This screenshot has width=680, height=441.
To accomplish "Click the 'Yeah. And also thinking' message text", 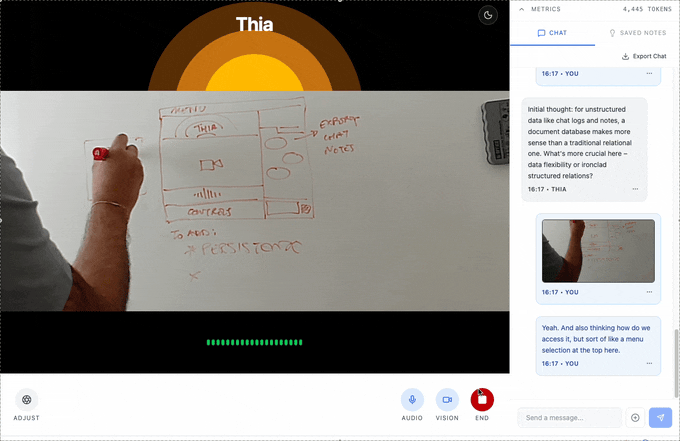I will [596, 339].
